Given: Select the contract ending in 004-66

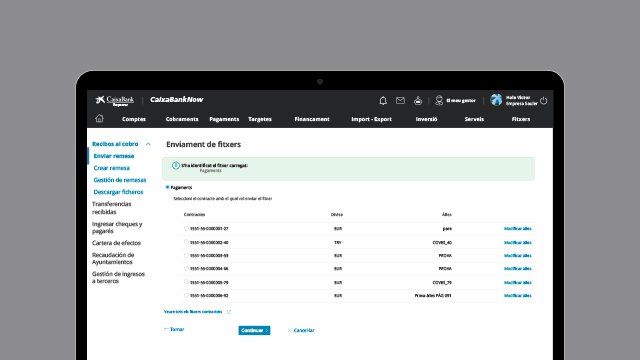Looking at the screenshot, I should 186,269.
